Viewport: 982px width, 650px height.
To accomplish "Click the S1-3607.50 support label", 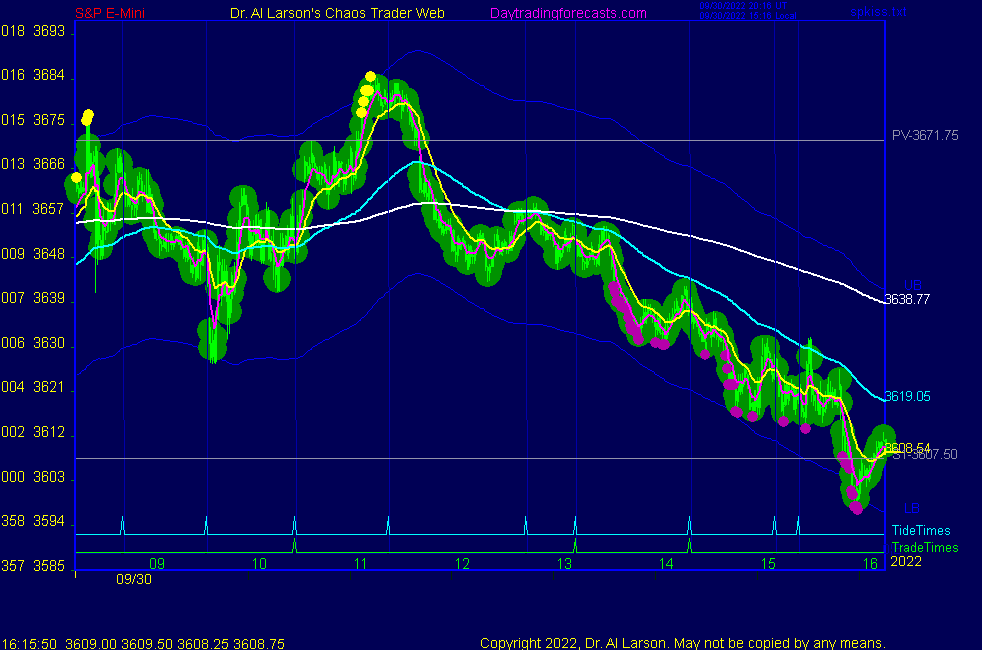I will coord(927,455).
